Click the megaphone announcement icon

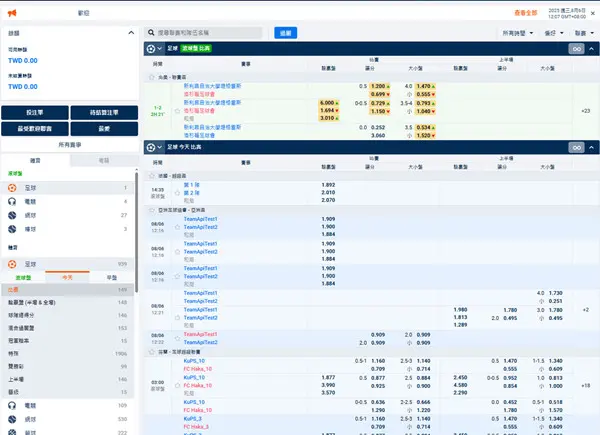tap(13, 12)
